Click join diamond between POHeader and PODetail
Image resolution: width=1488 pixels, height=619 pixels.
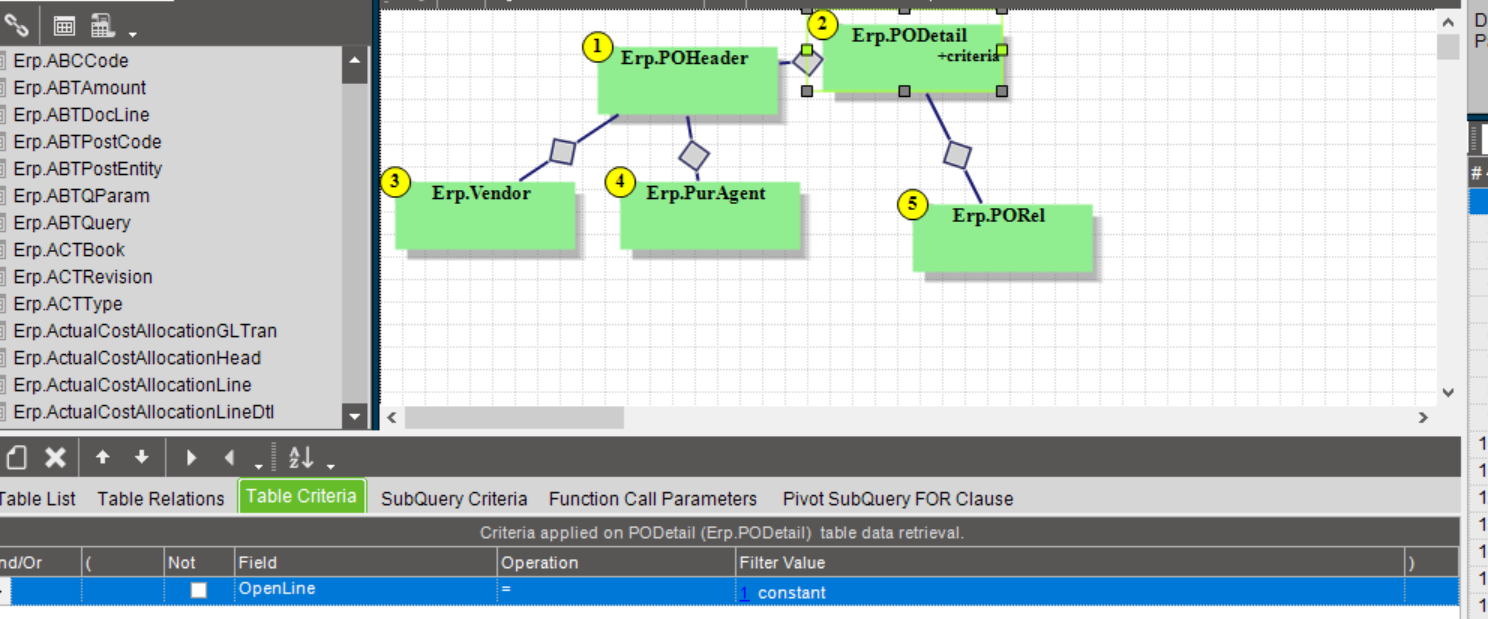tap(808, 63)
